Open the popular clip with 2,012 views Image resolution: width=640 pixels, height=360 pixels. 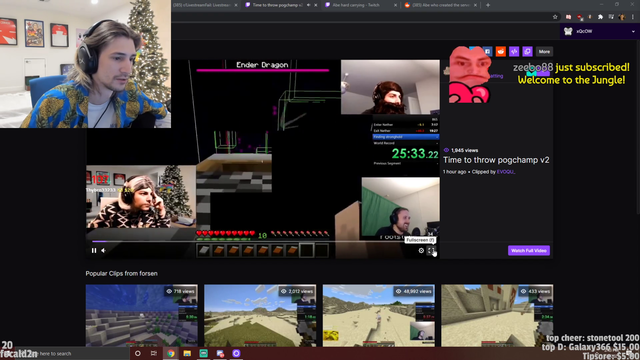260,316
